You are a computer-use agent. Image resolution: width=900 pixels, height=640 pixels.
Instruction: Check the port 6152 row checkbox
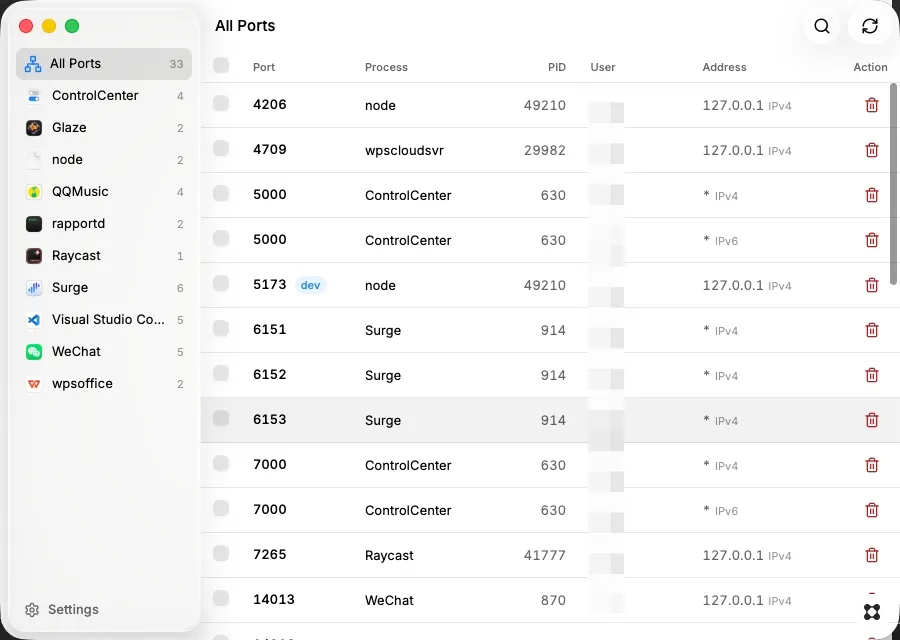221,373
